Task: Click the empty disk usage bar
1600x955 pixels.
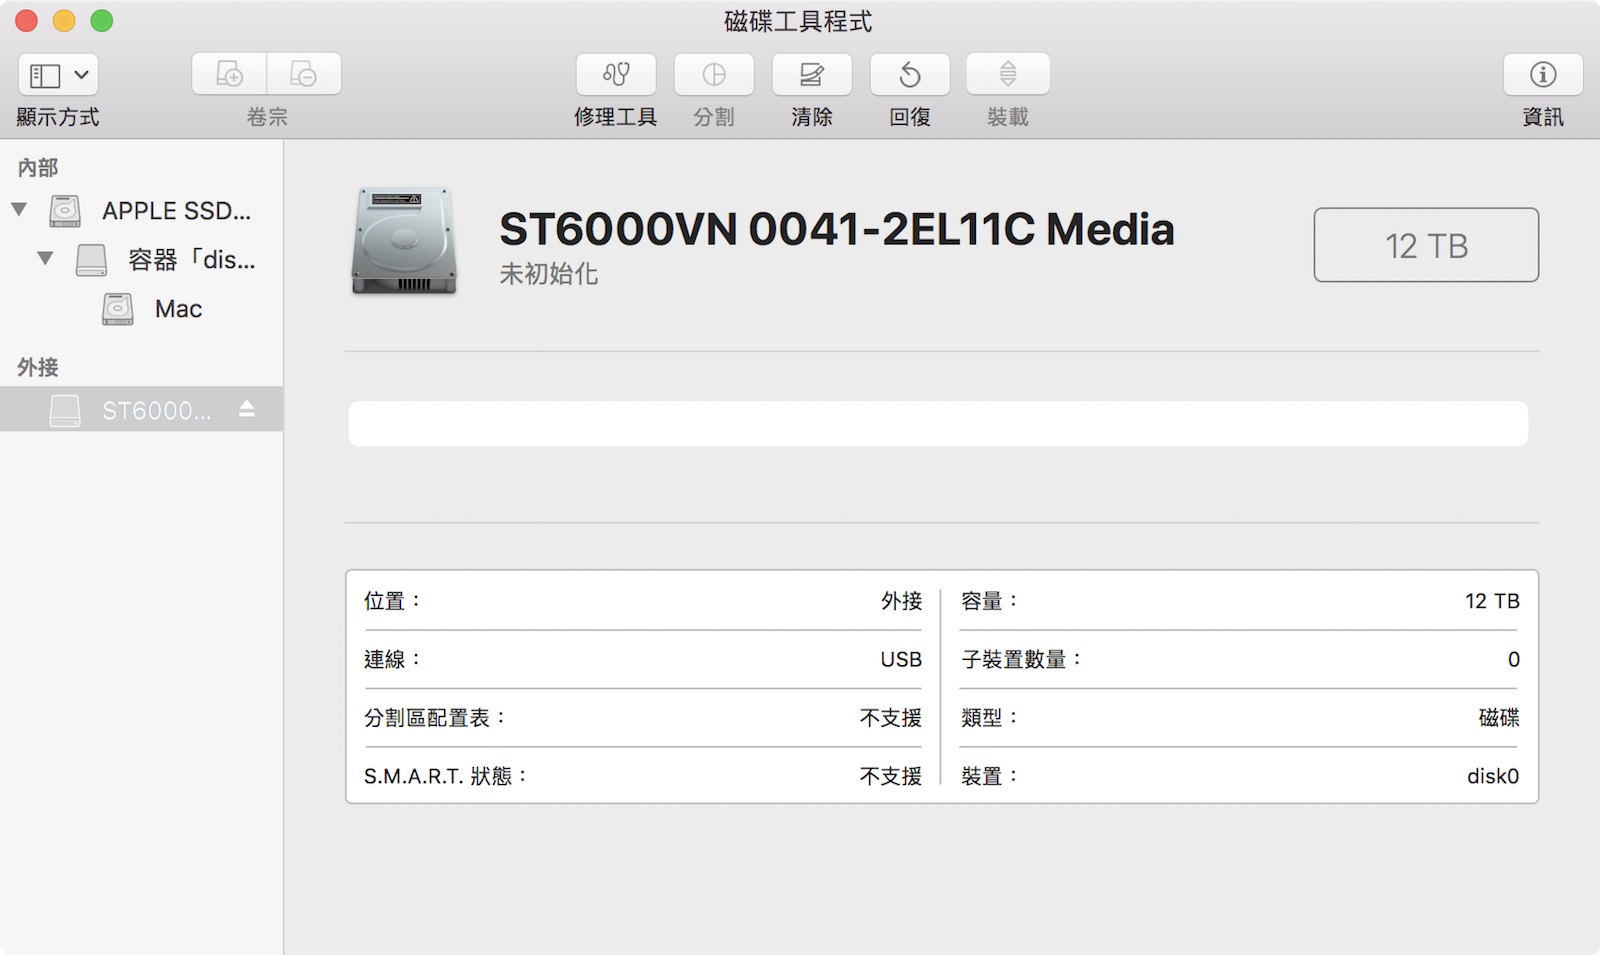Action: click(x=937, y=424)
